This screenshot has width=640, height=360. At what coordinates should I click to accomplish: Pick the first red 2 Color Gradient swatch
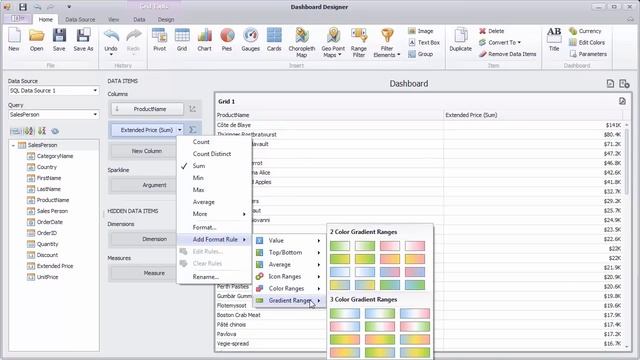[x=390, y=246]
